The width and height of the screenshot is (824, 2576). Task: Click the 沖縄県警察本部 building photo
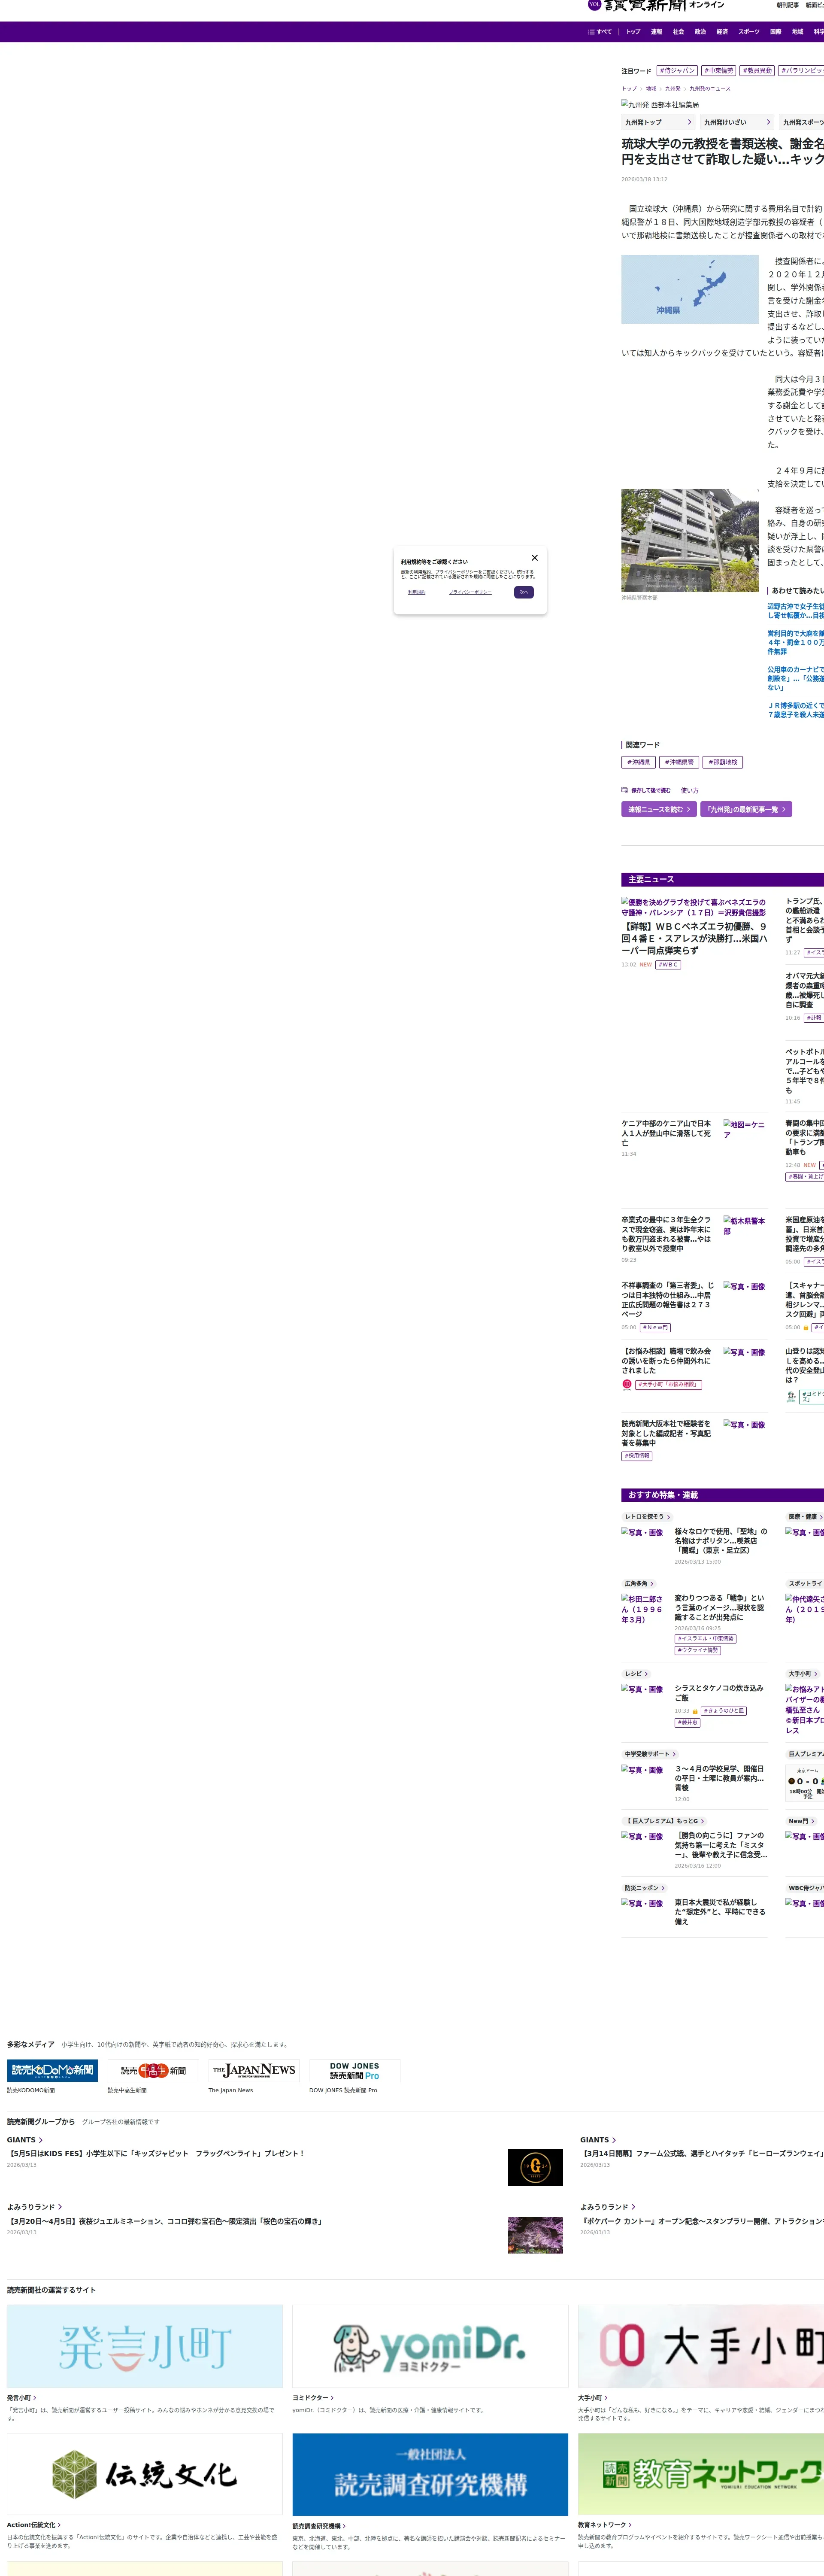(690, 540)
